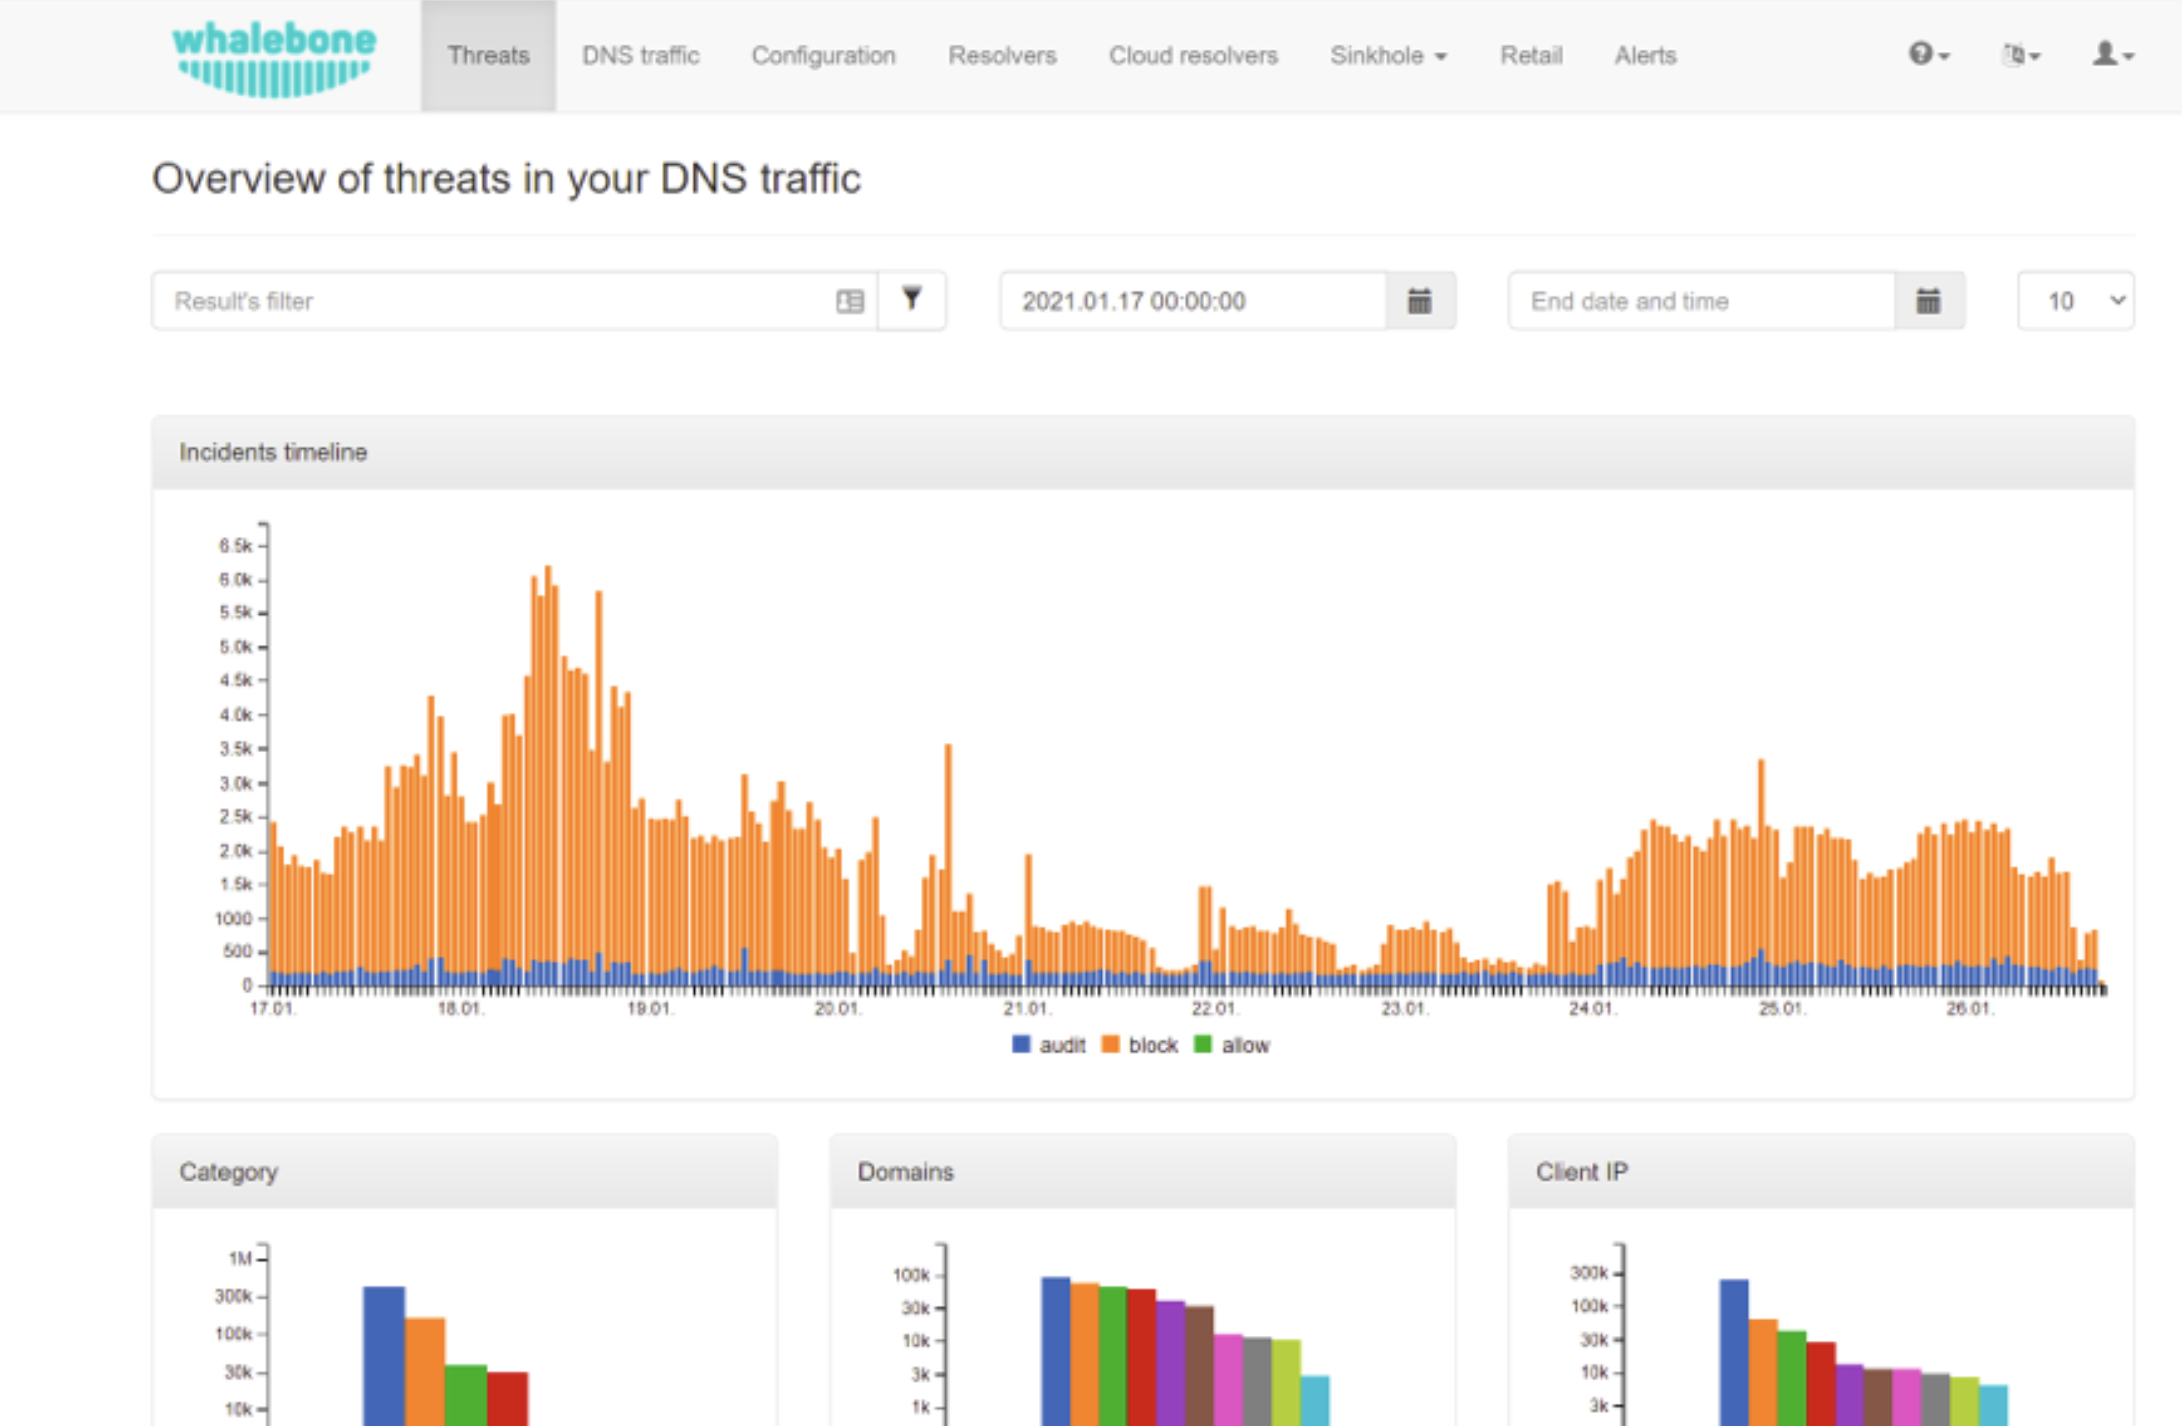Open the end date calendar picker

(x=1928, y=301)
